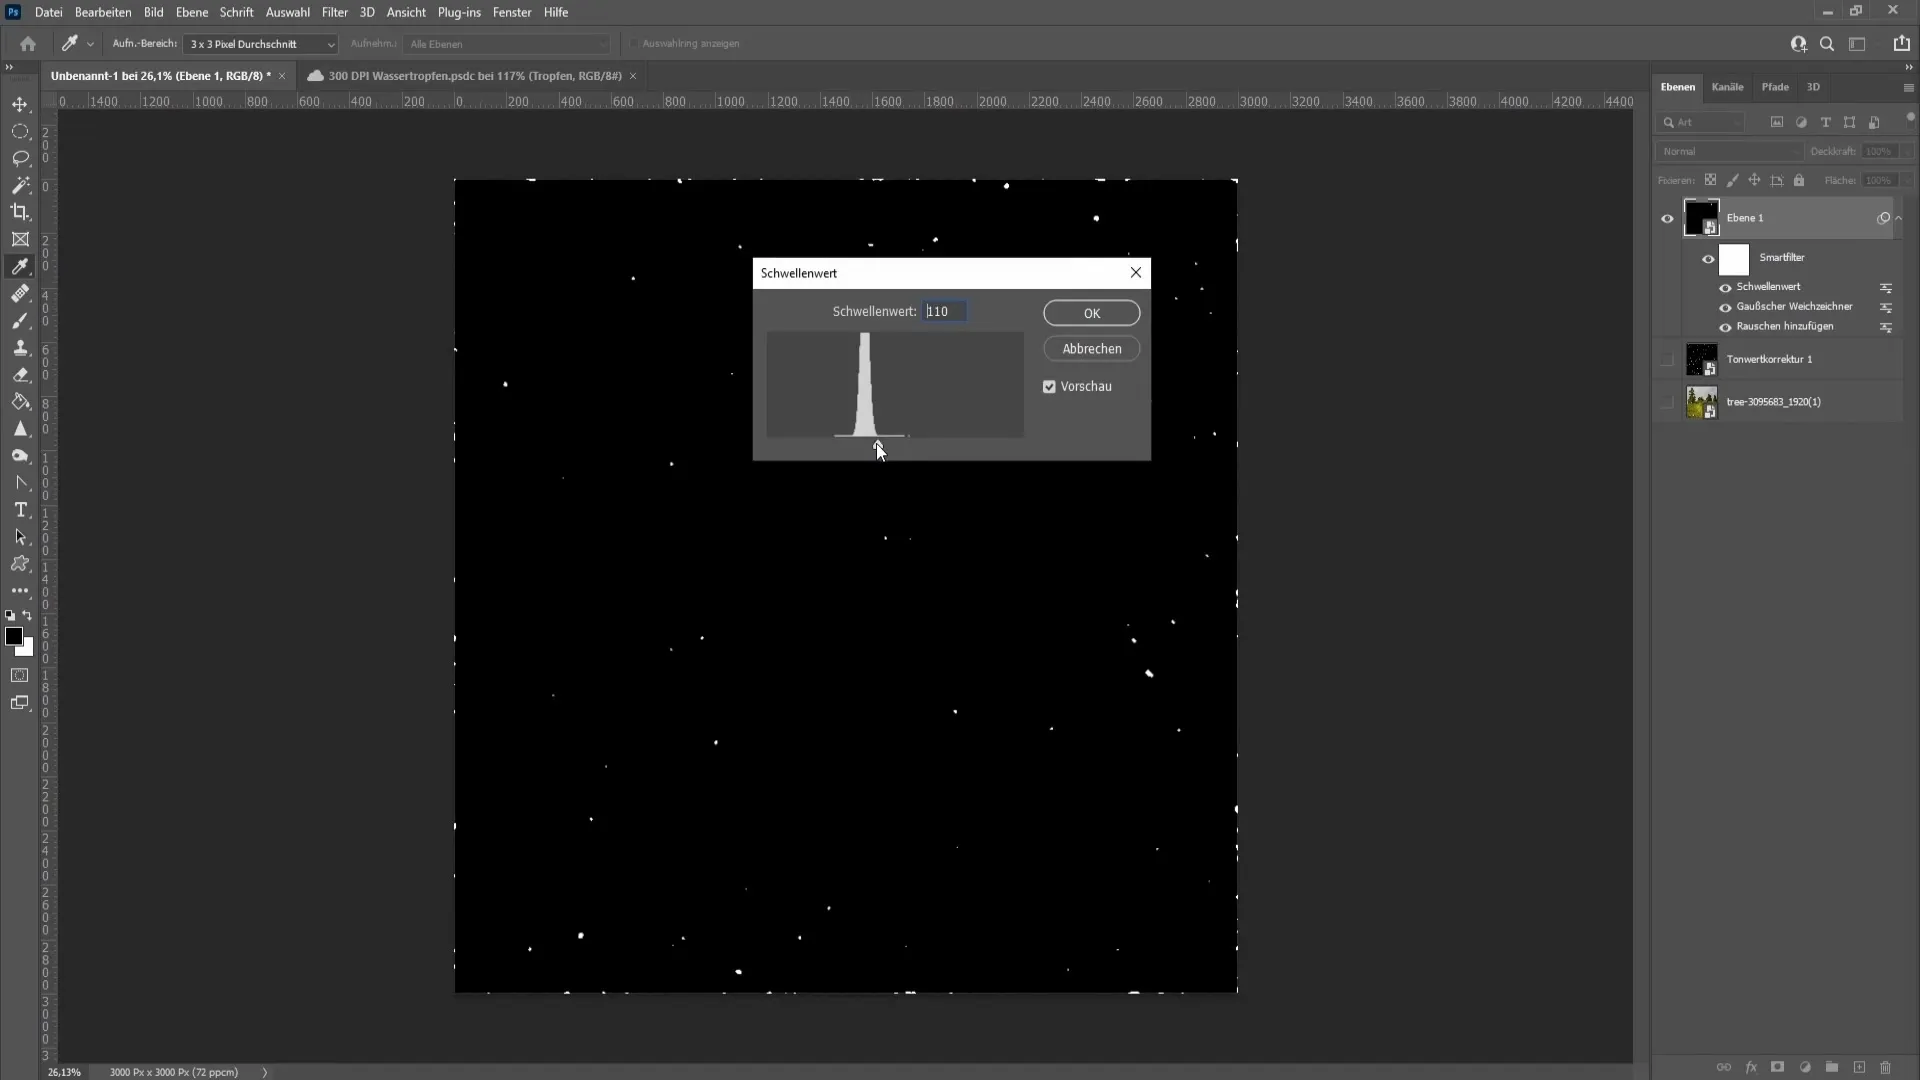Image resolution: width=1920 pixels, height=1080 pixels.
Task: Open the Deckkraft opacity dropdown
Action: point(1908,152)
